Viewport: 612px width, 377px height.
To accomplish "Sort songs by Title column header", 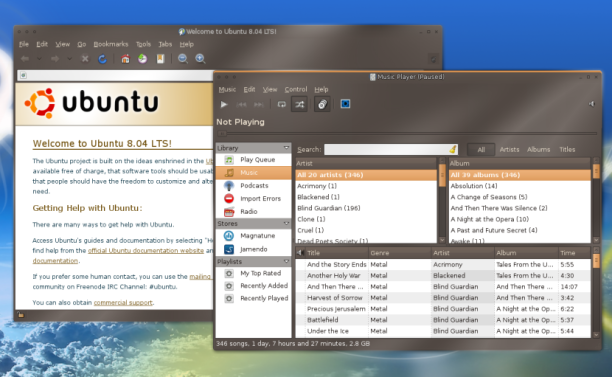I will pyautogui.click(x=336, y=253).
